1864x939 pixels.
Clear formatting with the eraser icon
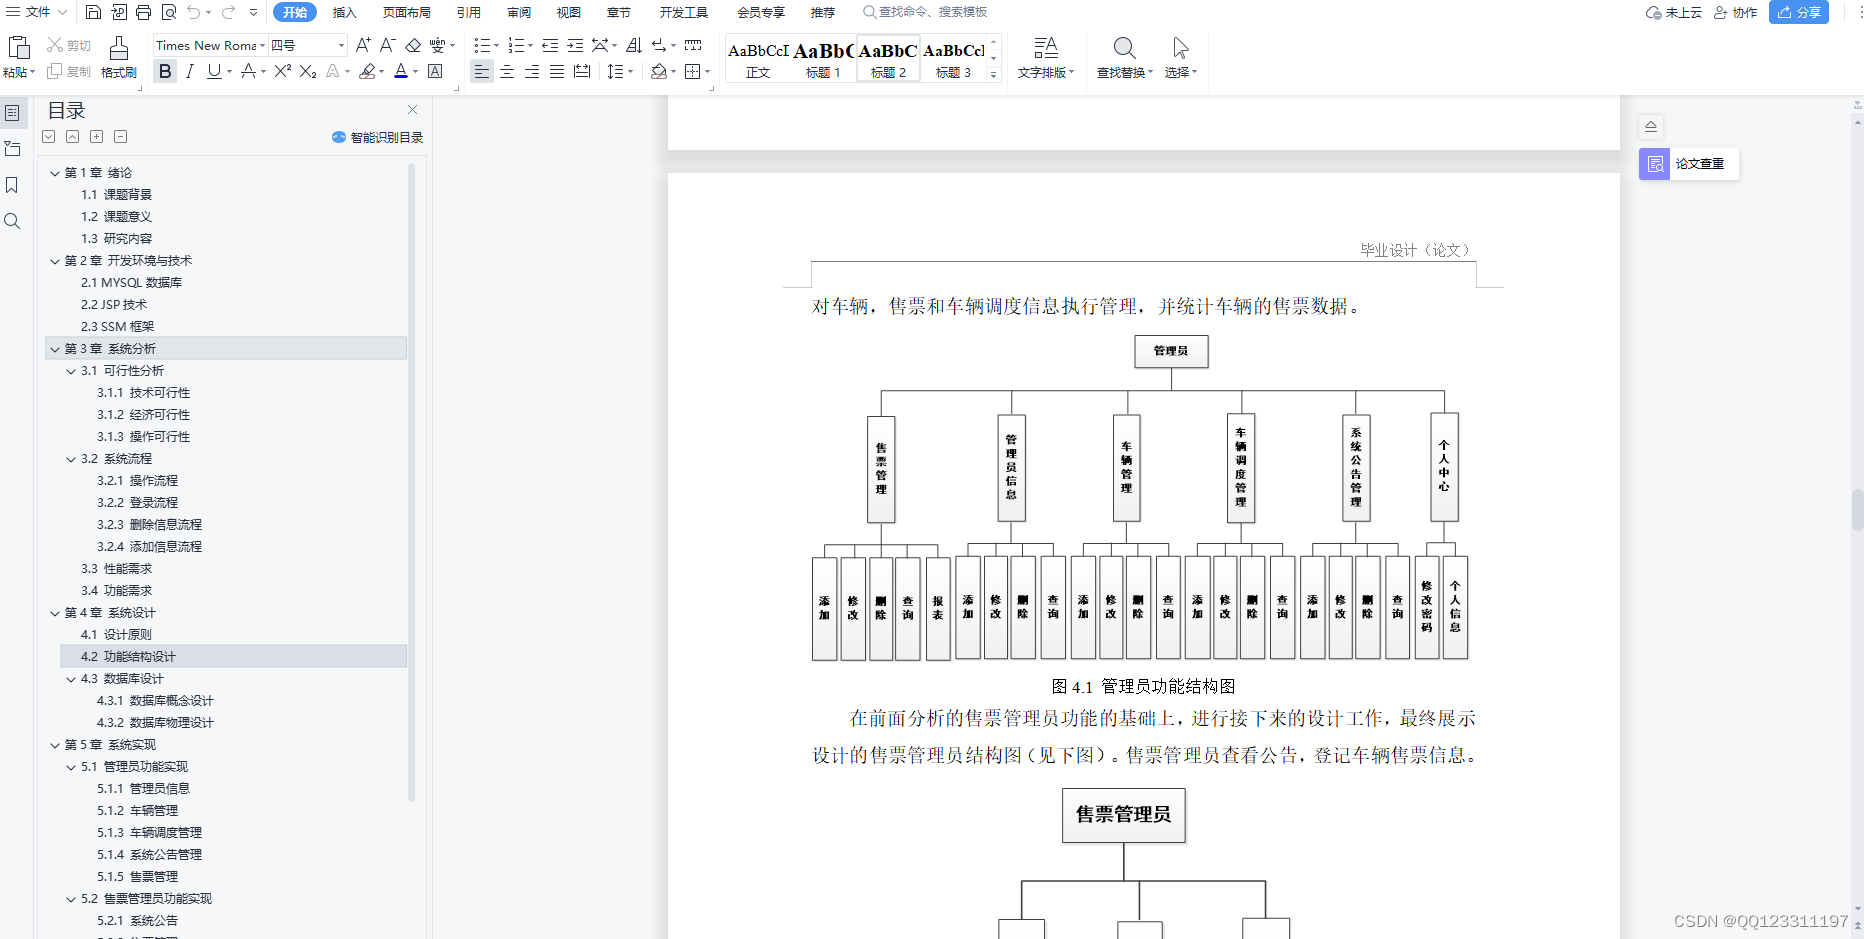pyautogui.click(x=413, y=45)
